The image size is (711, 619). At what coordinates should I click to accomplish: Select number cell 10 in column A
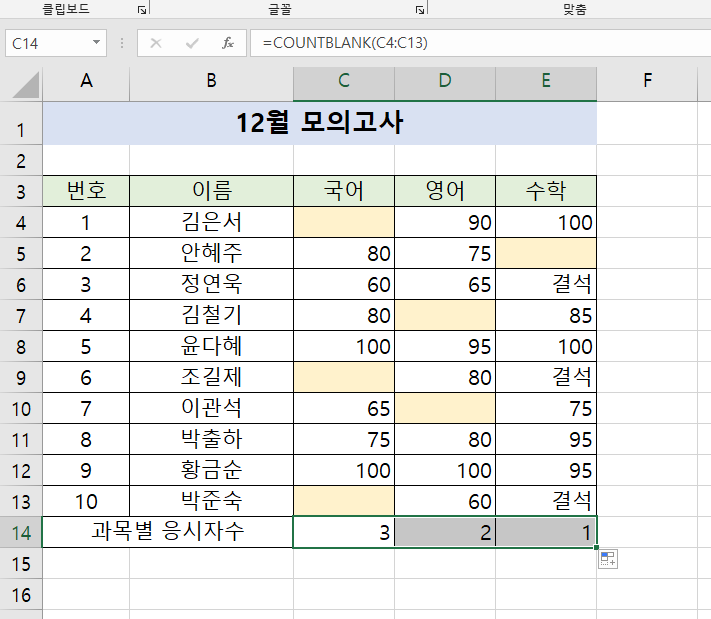tap(86, 501)
